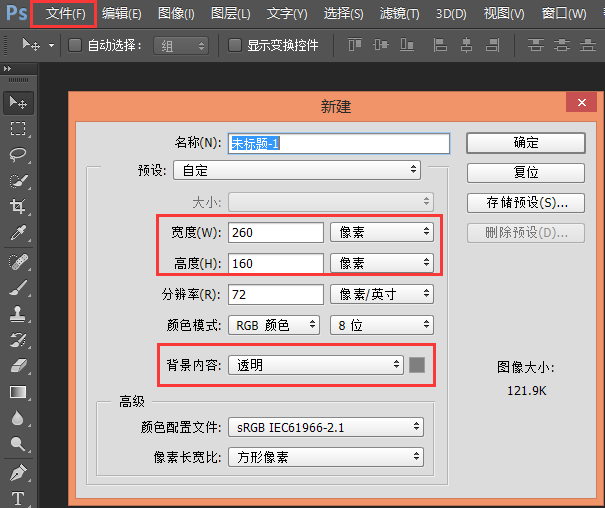The height and width of the screenshot is (508, 605).
Task: Click the 名称 name input field
Action: [339, 143]
